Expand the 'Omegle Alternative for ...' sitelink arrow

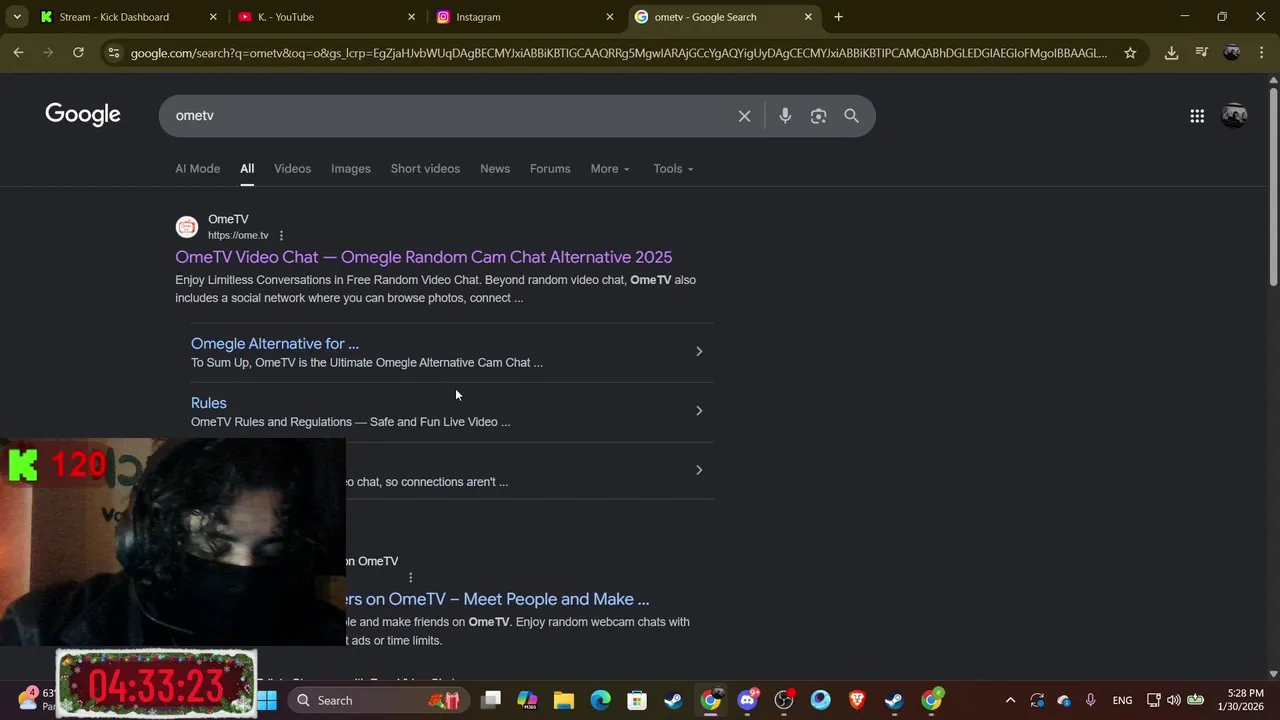pos(699,351)
